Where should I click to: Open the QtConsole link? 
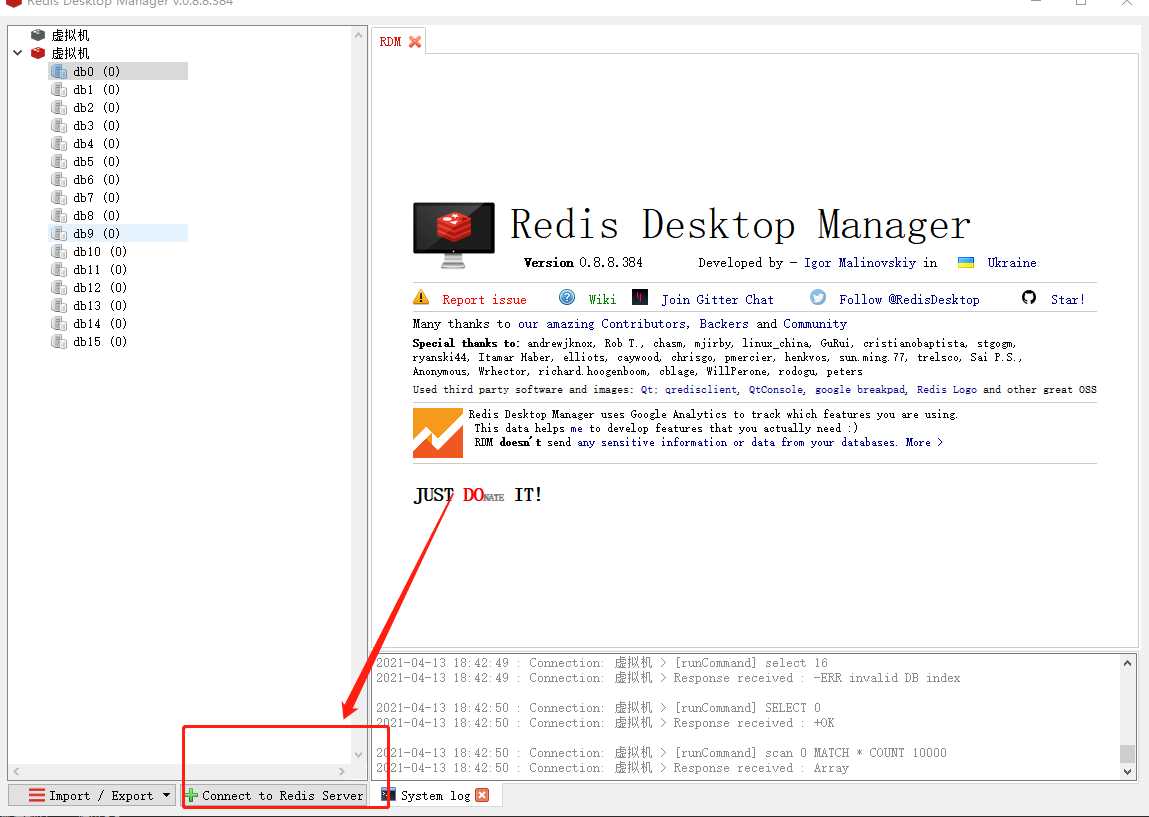pos(776,390)
